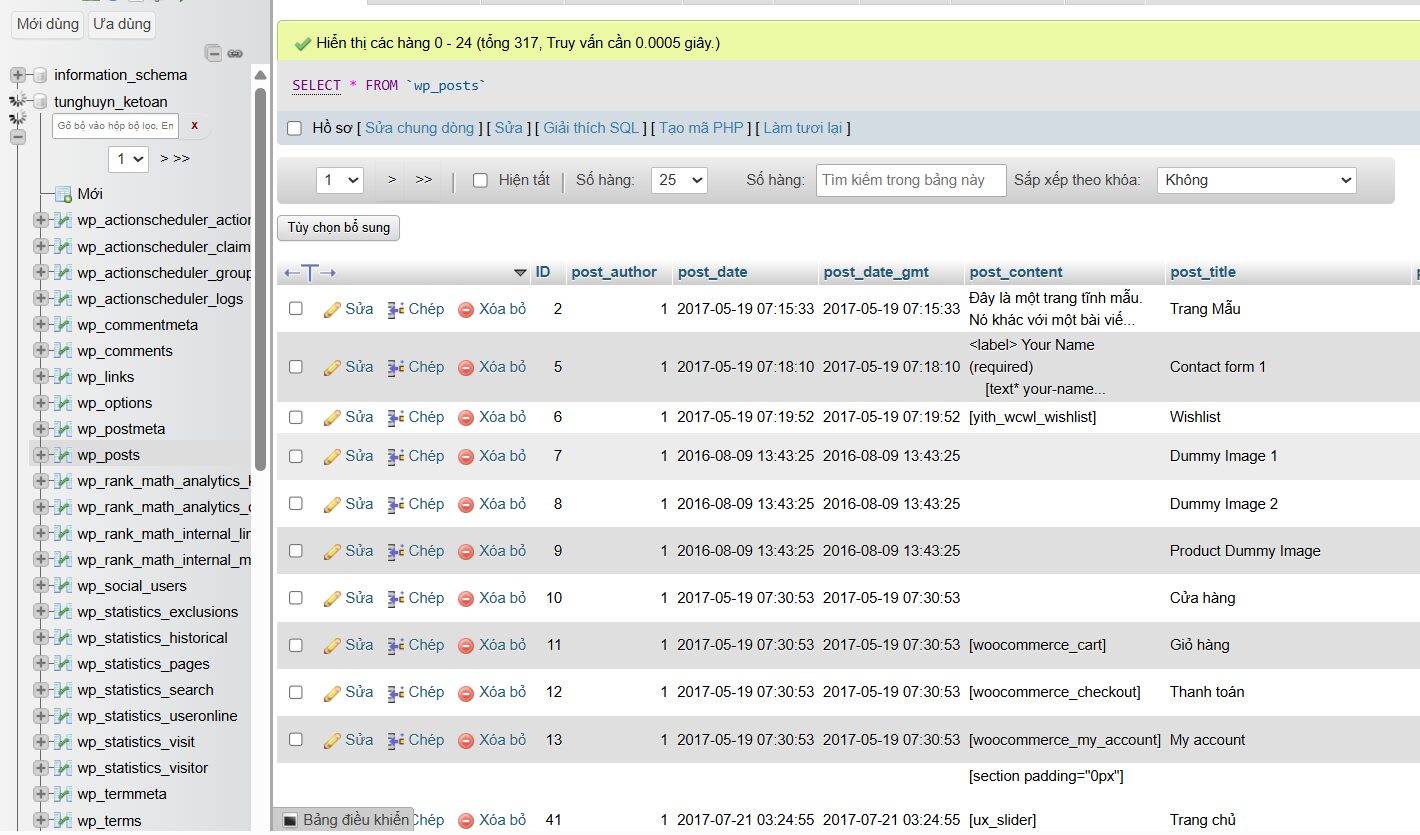This screenshot has height=835, width=1420.
Task: Click the New table icon labeled Mới
Action: (x=63, y=194)
